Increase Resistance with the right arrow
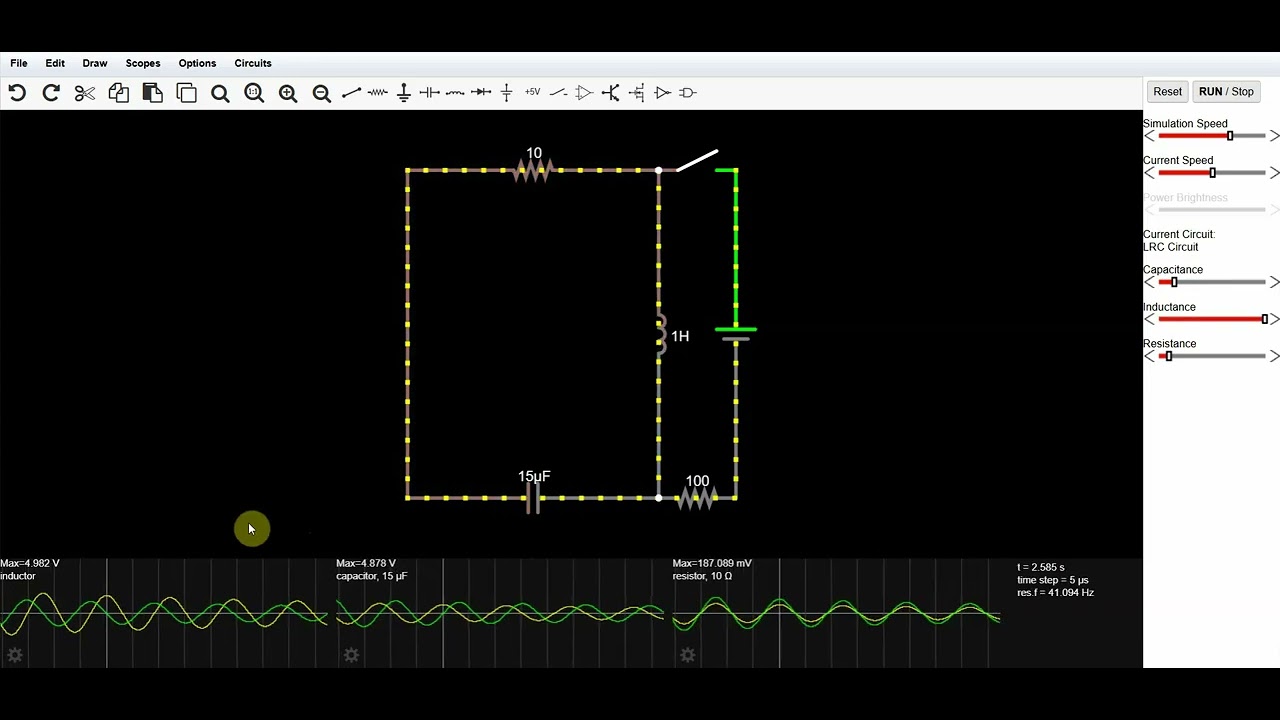 [1274, 356]
